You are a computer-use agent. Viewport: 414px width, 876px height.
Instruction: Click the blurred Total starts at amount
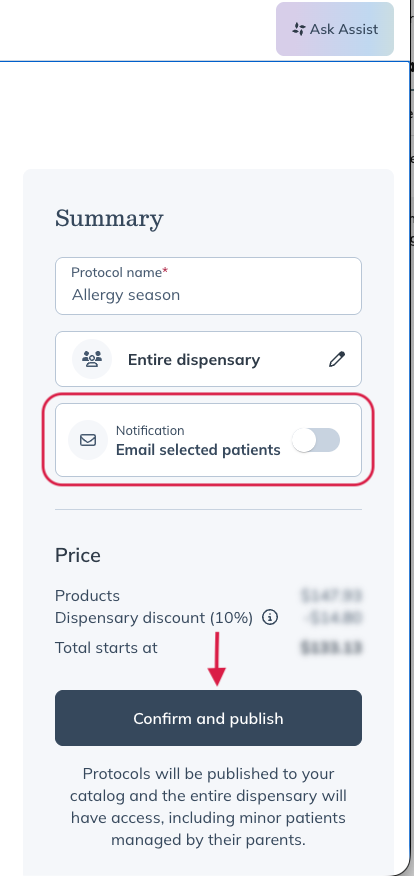click(x=331, y=648)
